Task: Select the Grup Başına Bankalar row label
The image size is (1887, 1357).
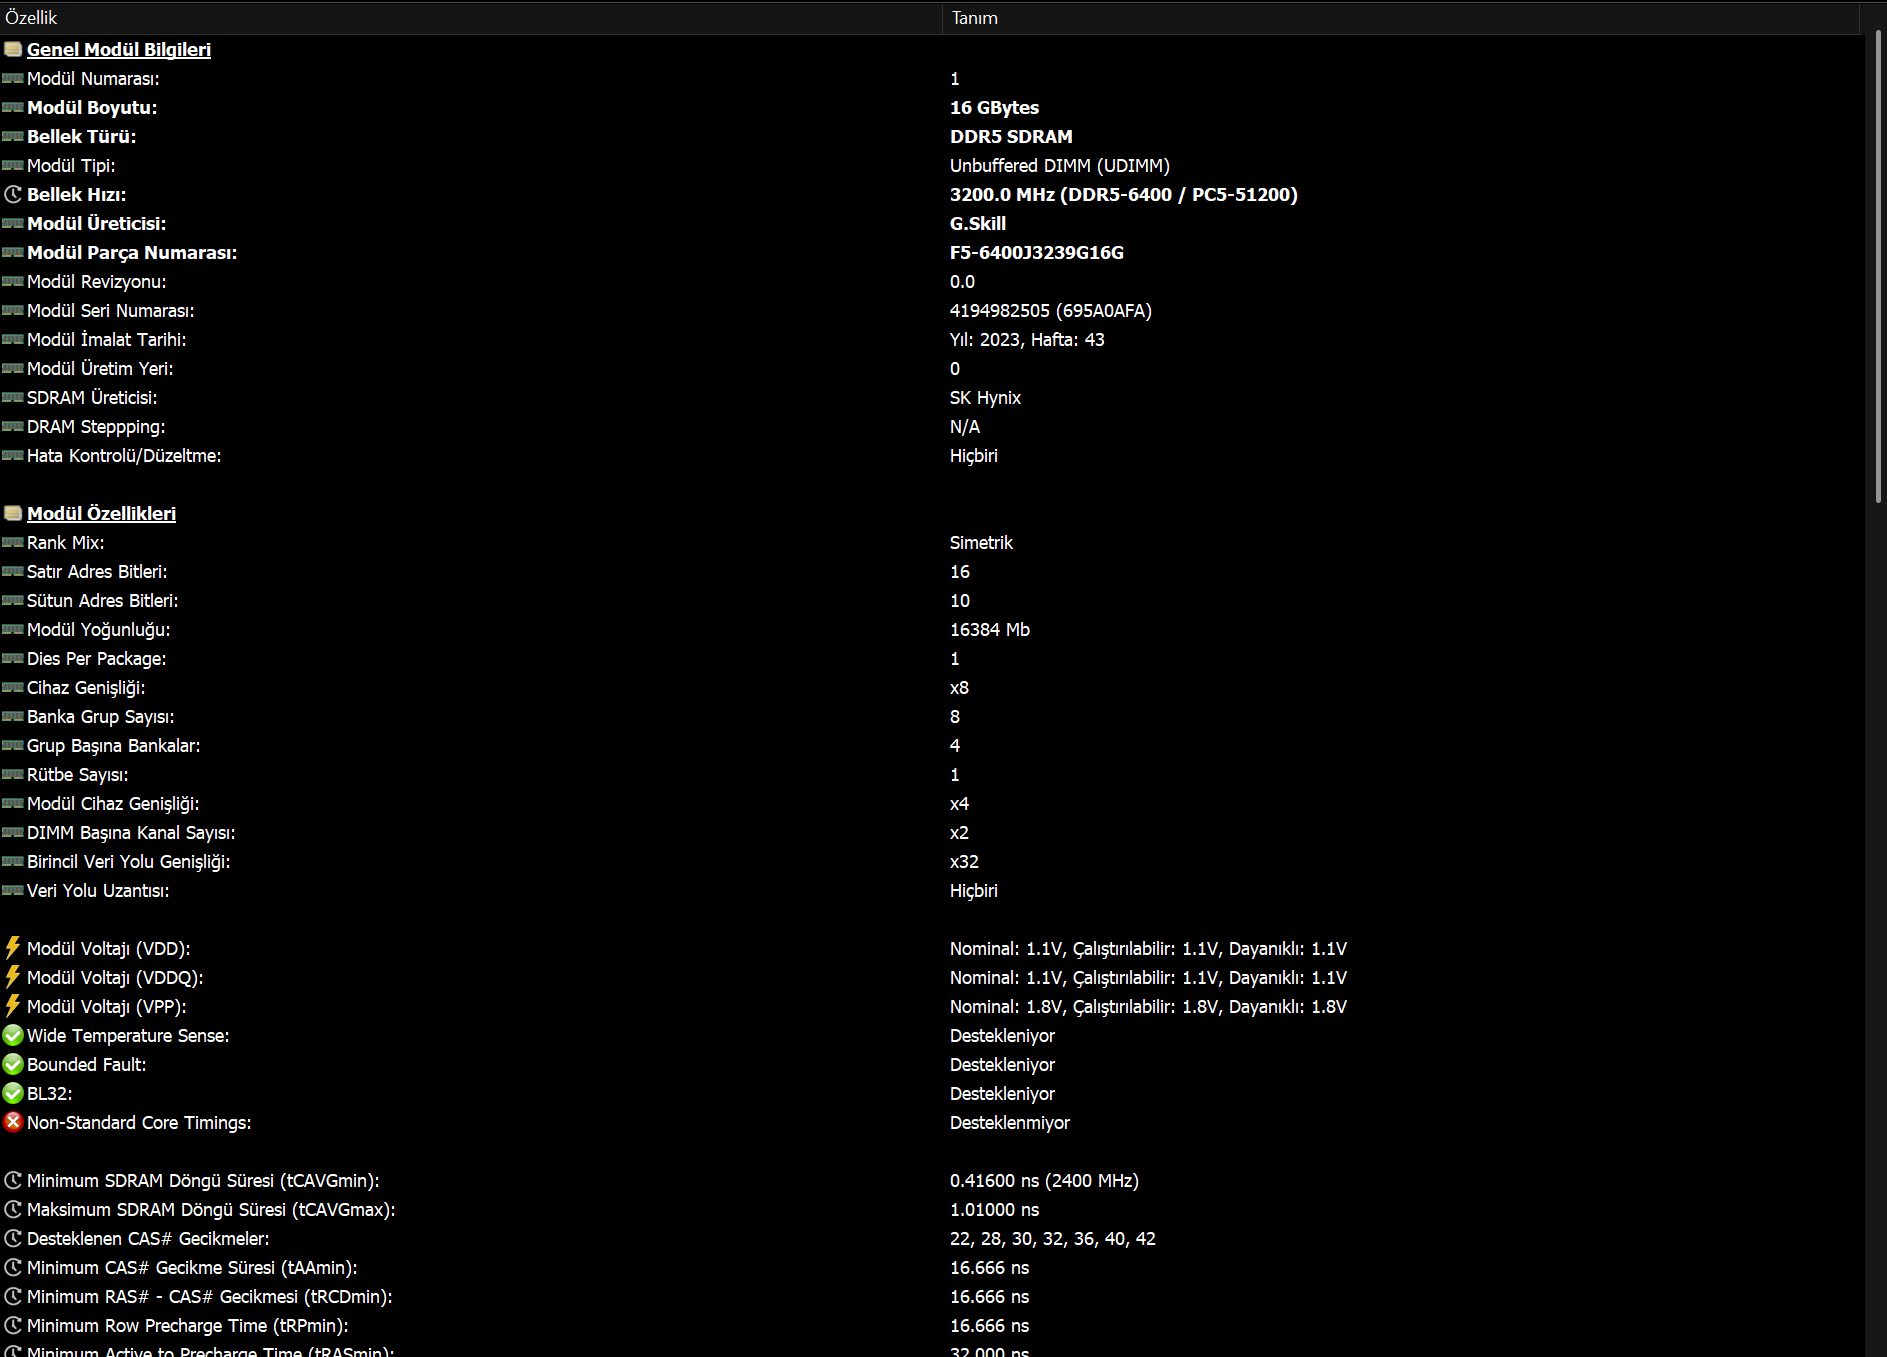Action: click(x=114, y=745)
